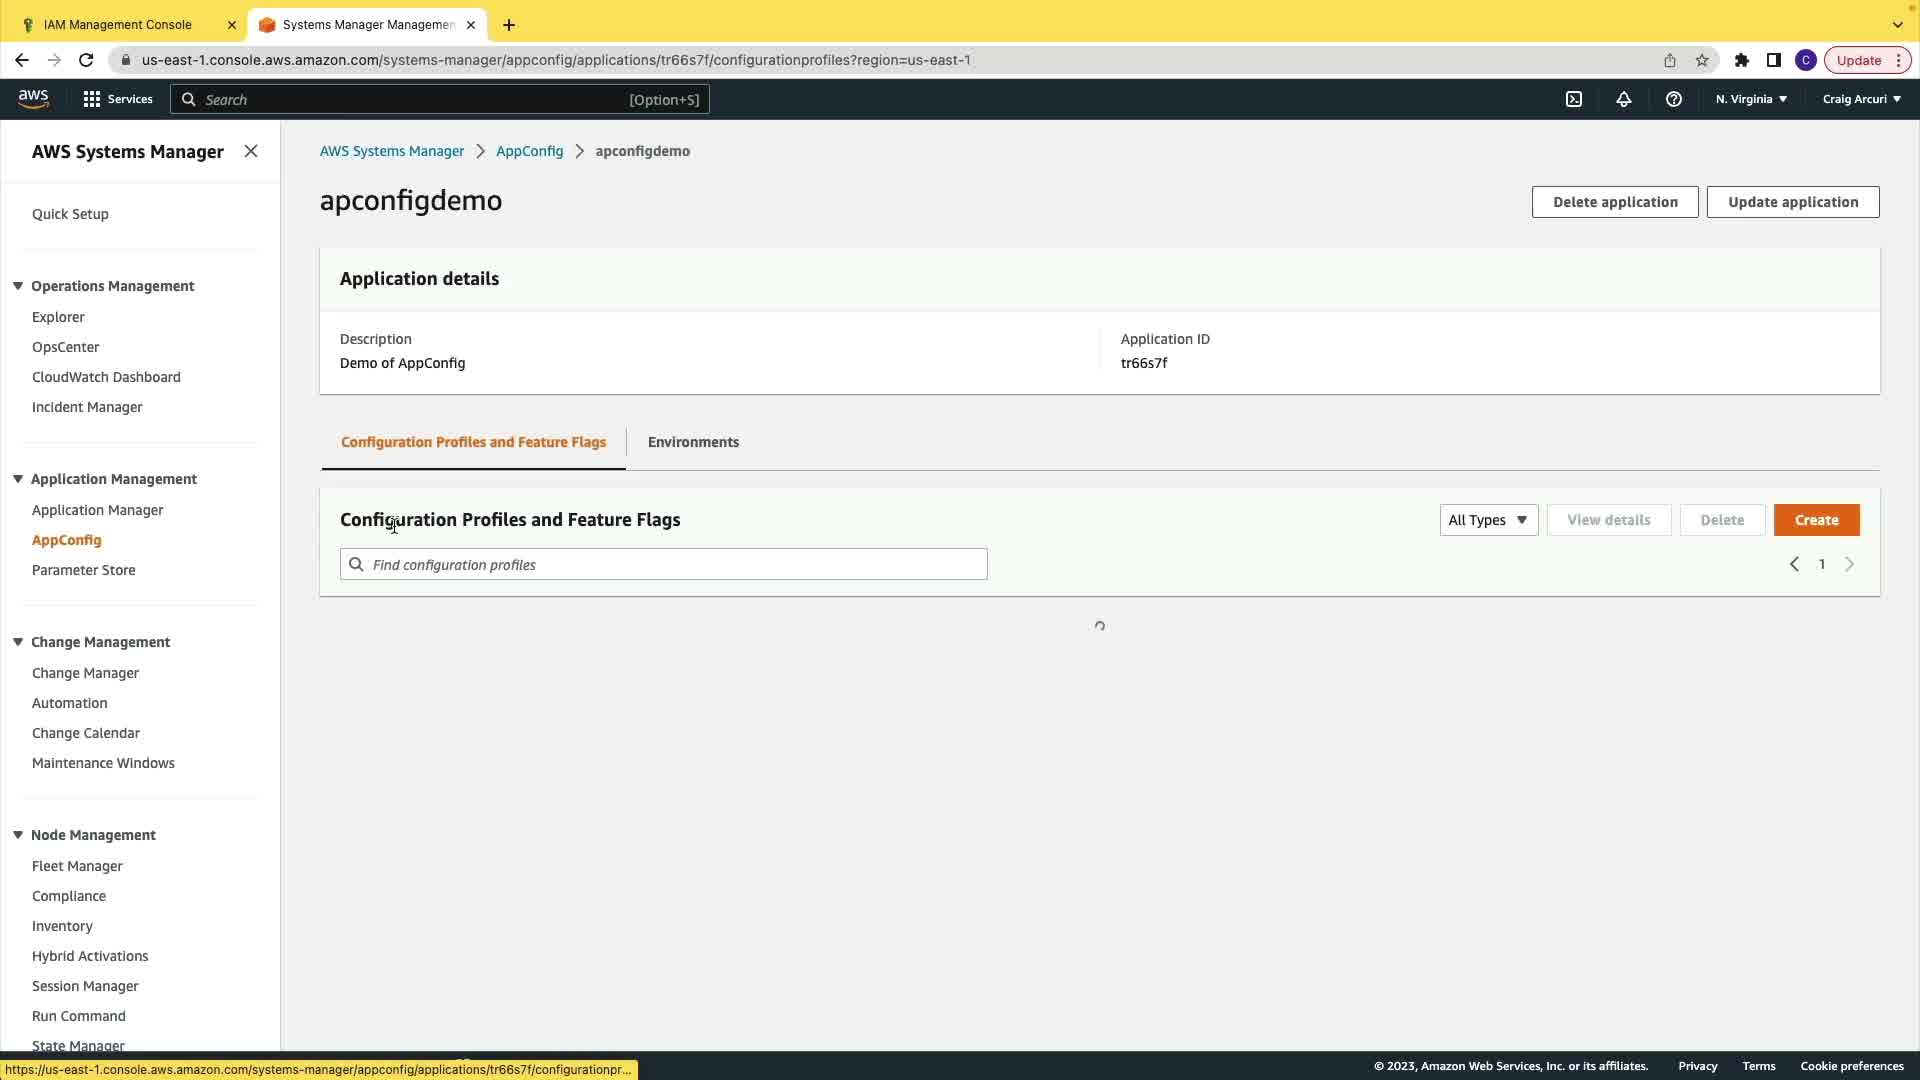Expand the Craig Arcuri account menu

pos(1861,99)
